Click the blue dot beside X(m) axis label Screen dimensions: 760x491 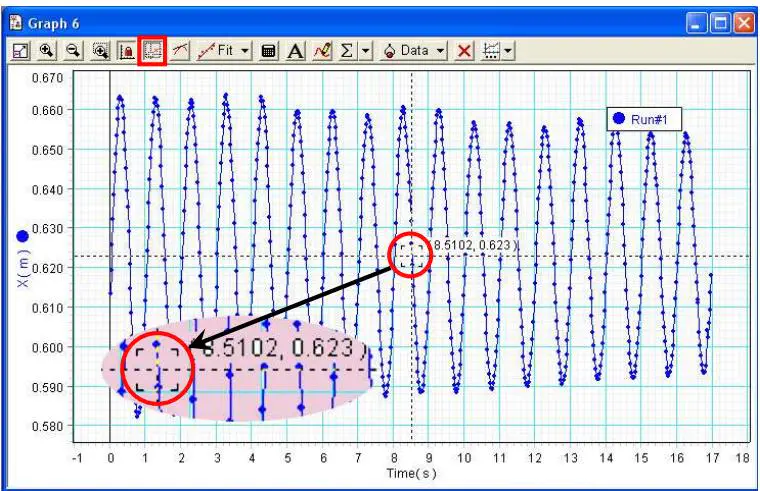click(24, 236)
